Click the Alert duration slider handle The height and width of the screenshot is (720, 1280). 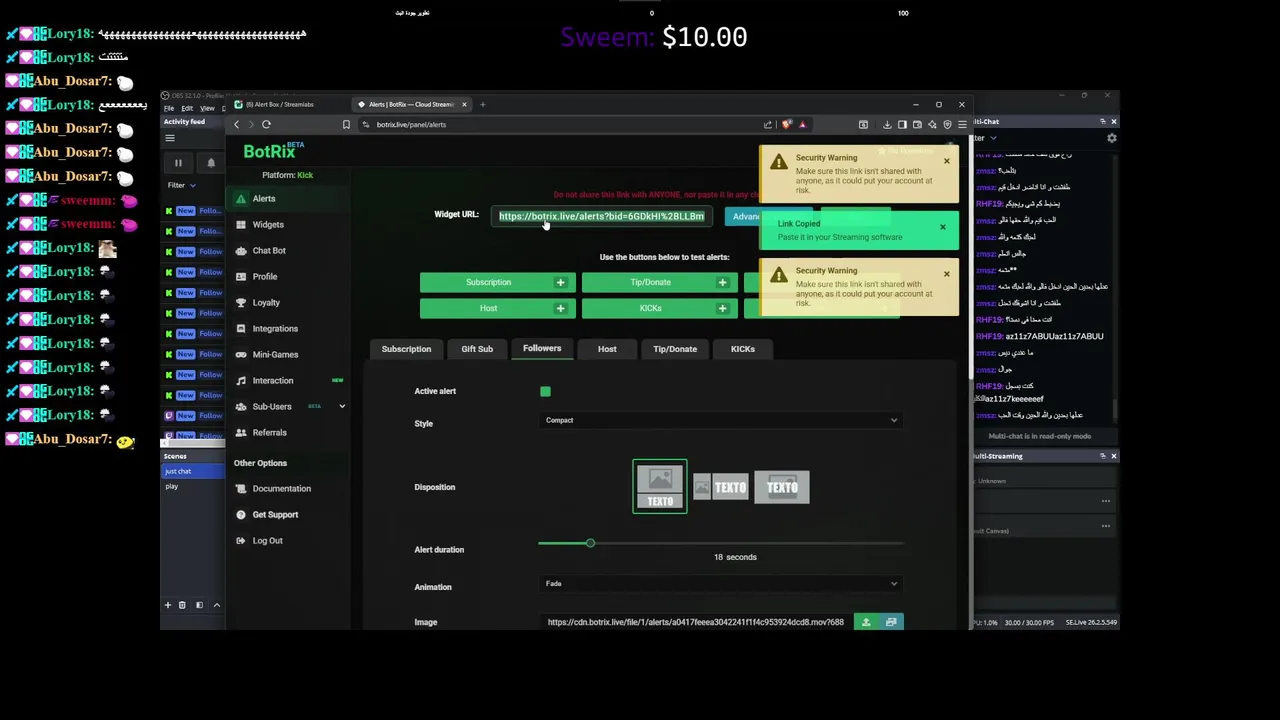click(x=590, y=543)
